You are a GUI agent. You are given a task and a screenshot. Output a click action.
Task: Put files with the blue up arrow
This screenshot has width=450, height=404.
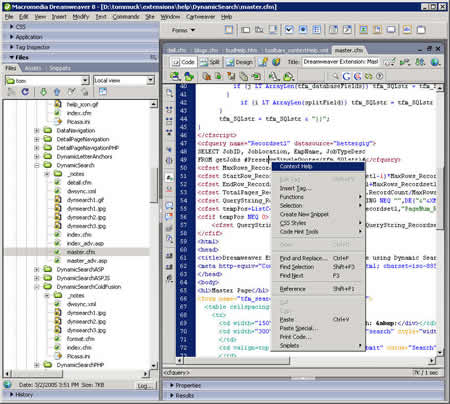pos(57,92)
